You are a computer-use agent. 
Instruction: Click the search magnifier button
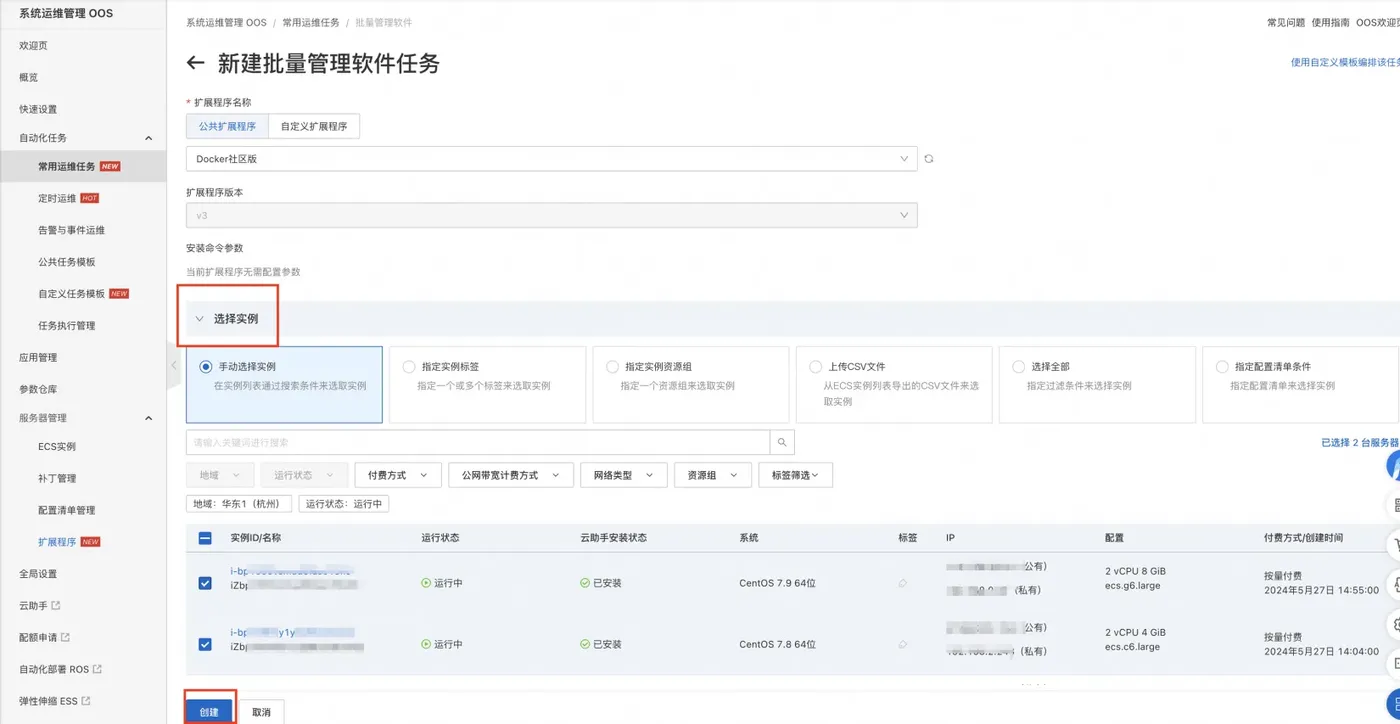click(782, 442)
